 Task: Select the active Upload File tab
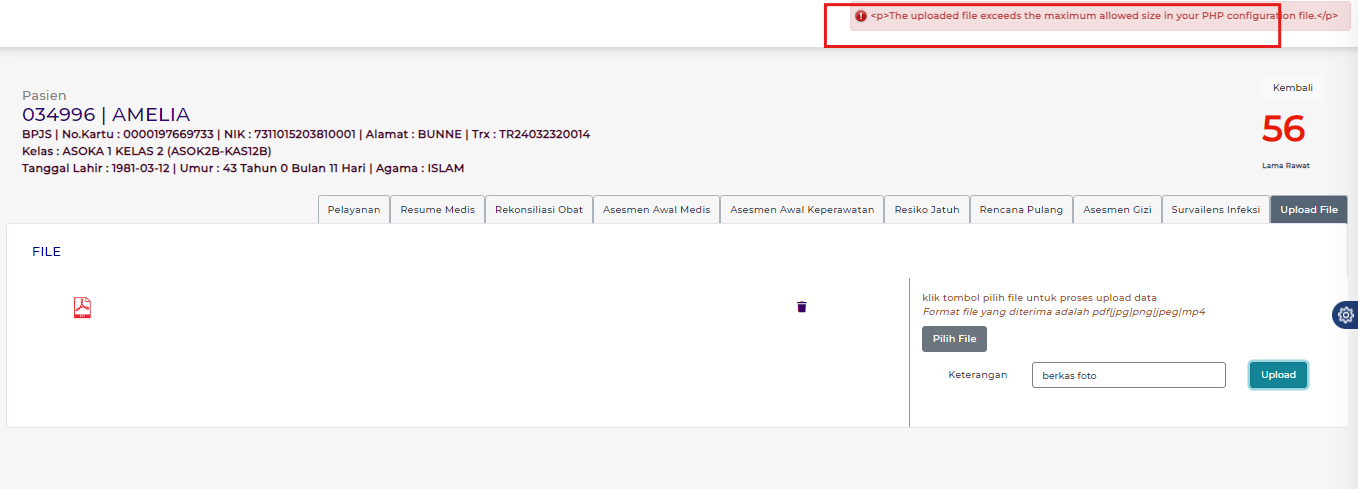1308,210
